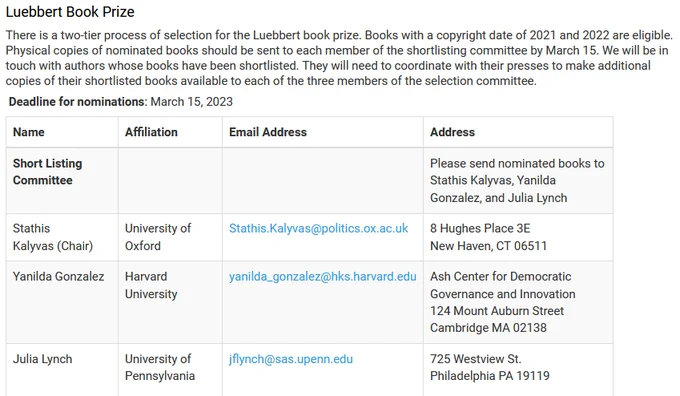Image resolution: width=680 pixels, height=396 pixels.
Task: Click the Short Listing Committee cell
Action: pos(62,180)
